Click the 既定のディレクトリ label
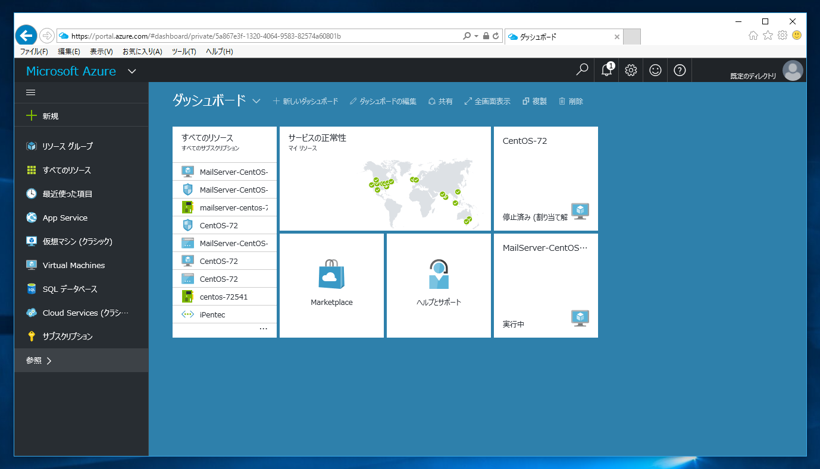Screen dimensions: 820x469 coord(753,76)
